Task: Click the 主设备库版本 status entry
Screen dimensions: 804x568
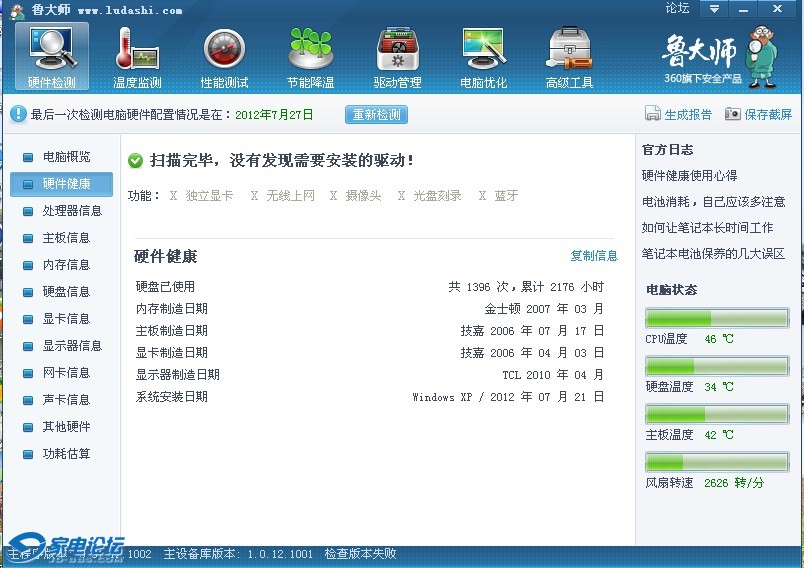Action: 238,554
